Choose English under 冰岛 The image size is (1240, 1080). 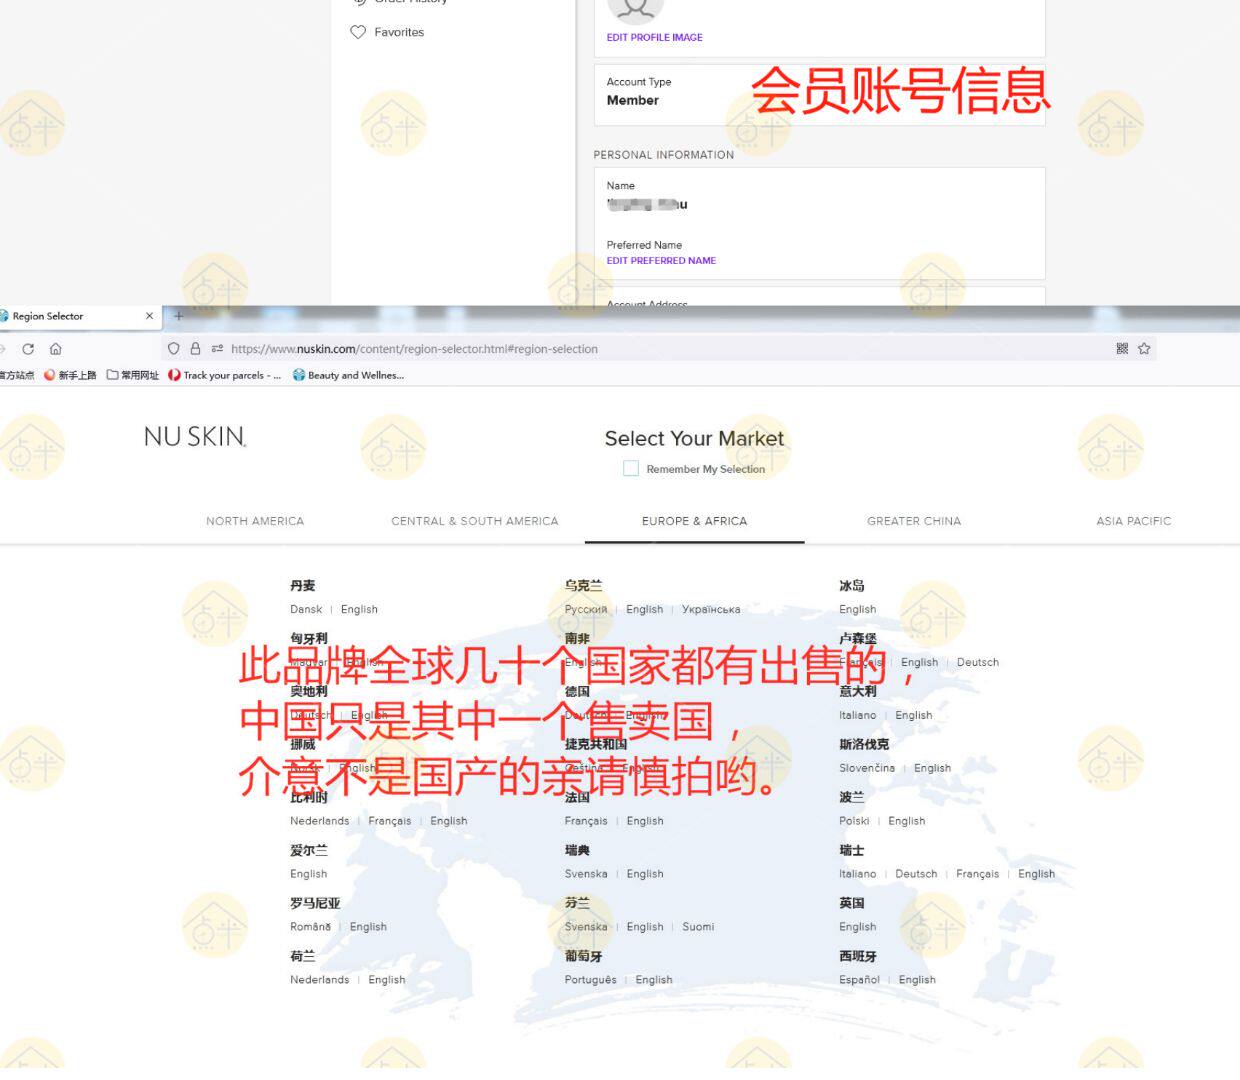click(x=858, y=610)
